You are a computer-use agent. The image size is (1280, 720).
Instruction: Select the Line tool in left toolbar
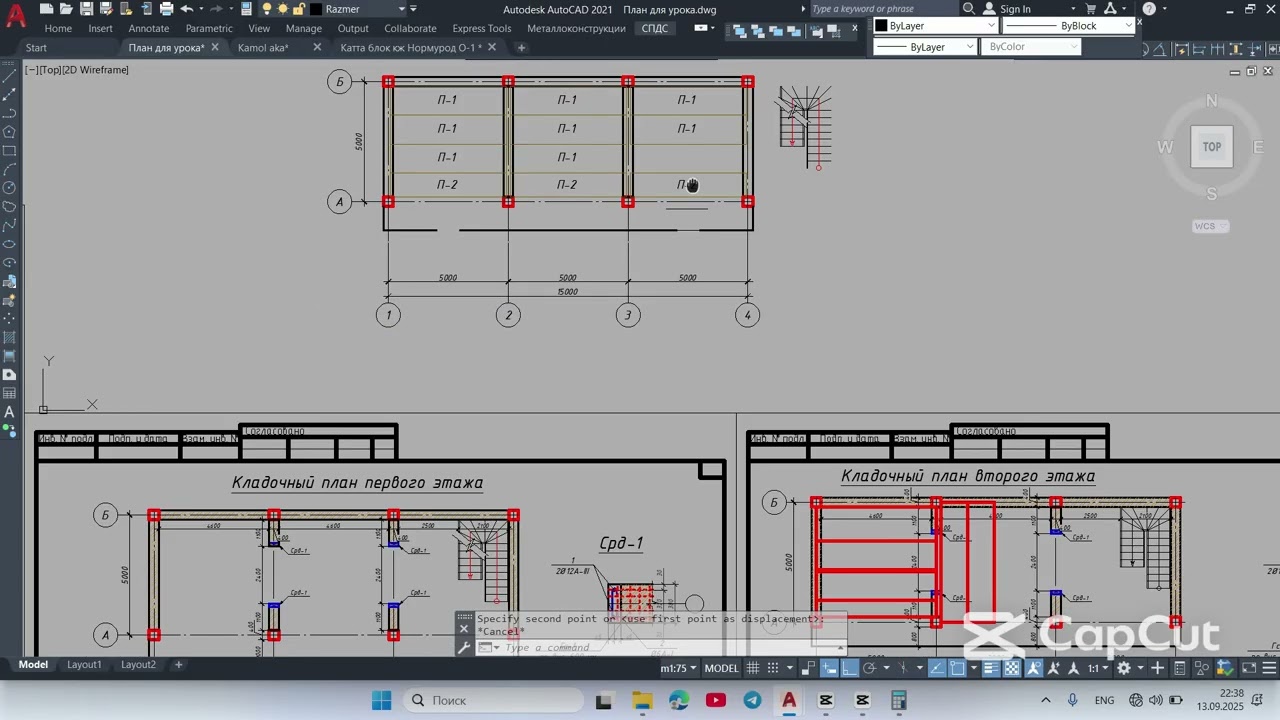tap(9, 75)
